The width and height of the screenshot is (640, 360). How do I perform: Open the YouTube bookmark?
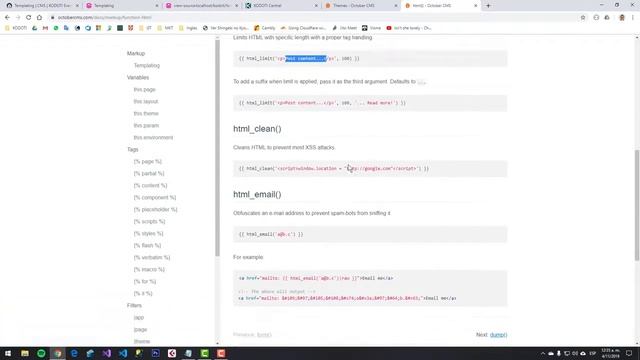(409, 28)
